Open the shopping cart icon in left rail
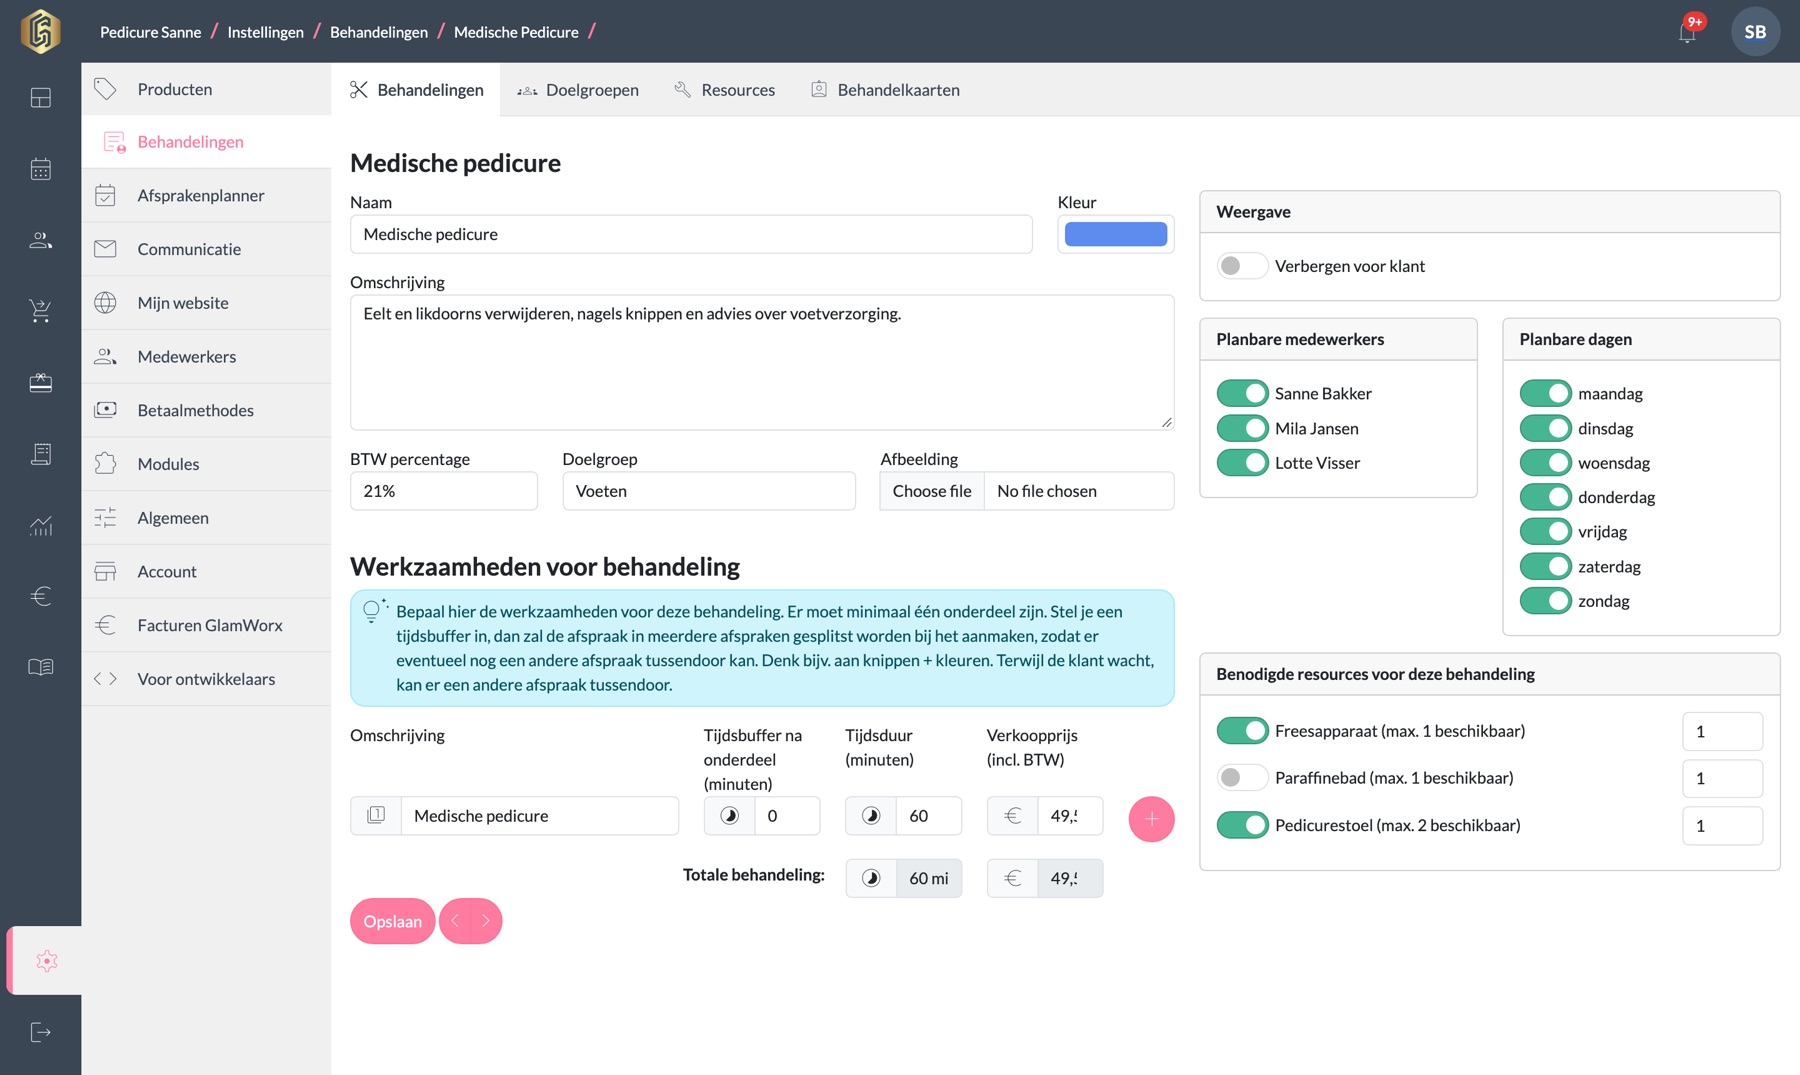Screen dimensions: 1800x1075 tap(40, 311)
